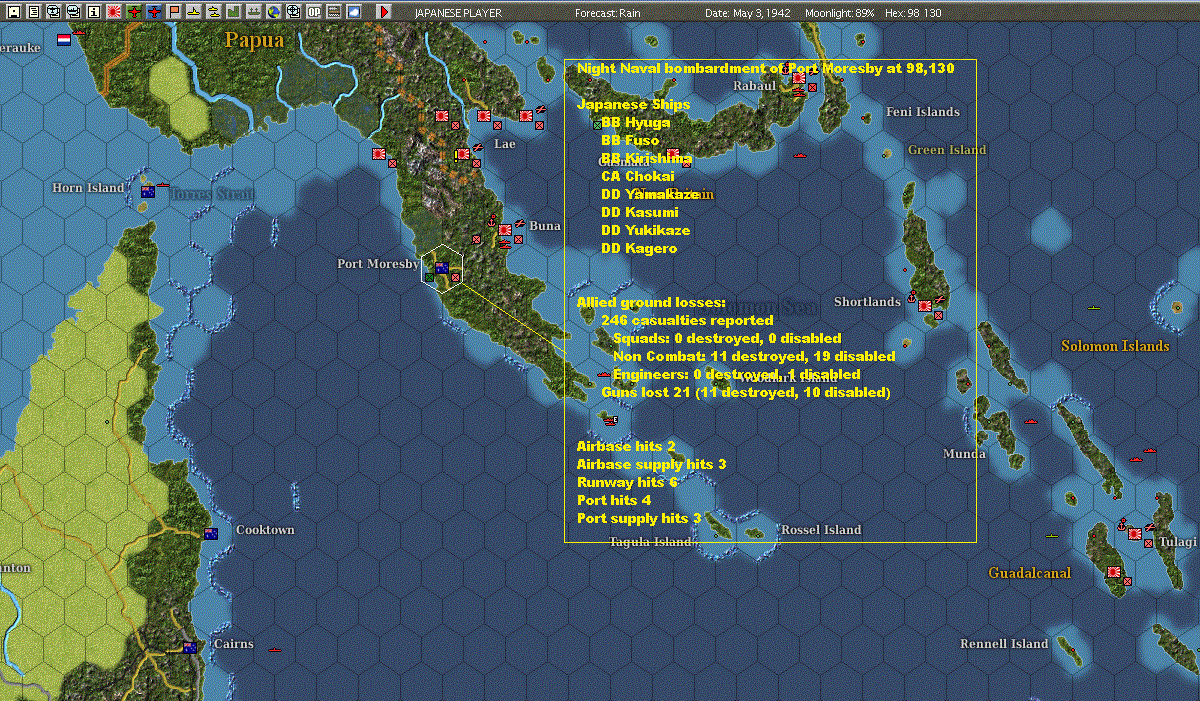The width and height of the screenshot is (1200, 701).
Task: Click the ship with markers toolbar icon
Action: point(253,12)
